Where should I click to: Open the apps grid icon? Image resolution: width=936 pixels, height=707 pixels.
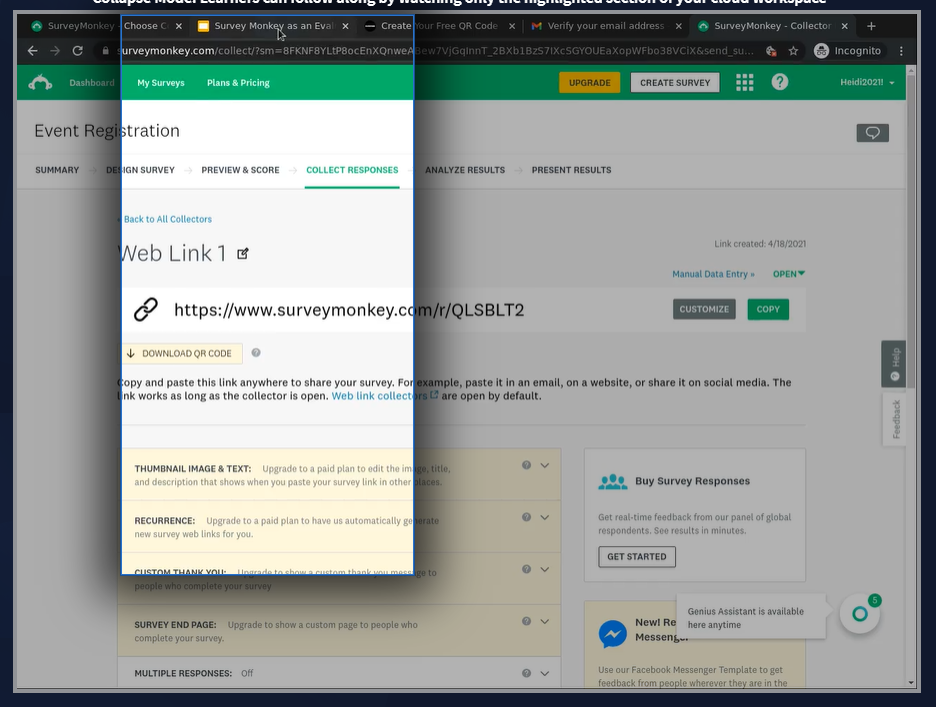coord(744,82)
